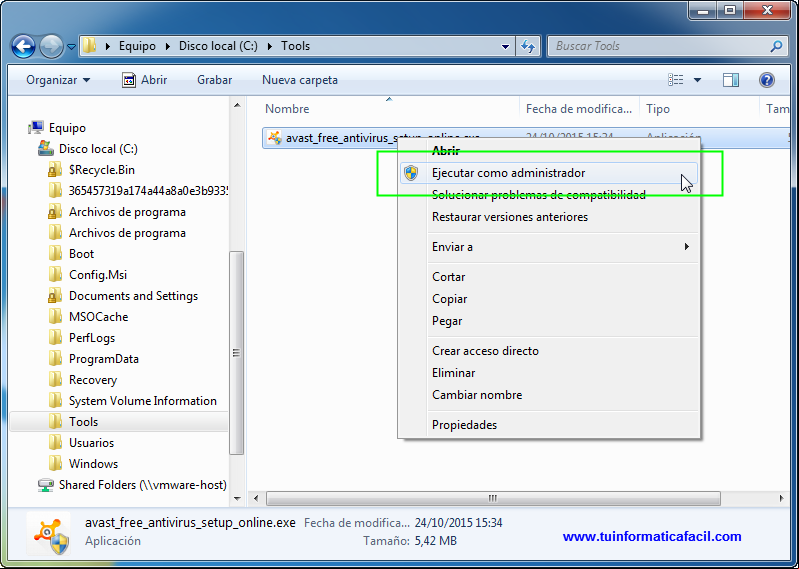Open the Config.Msi folder

click(x=98, y=275)
